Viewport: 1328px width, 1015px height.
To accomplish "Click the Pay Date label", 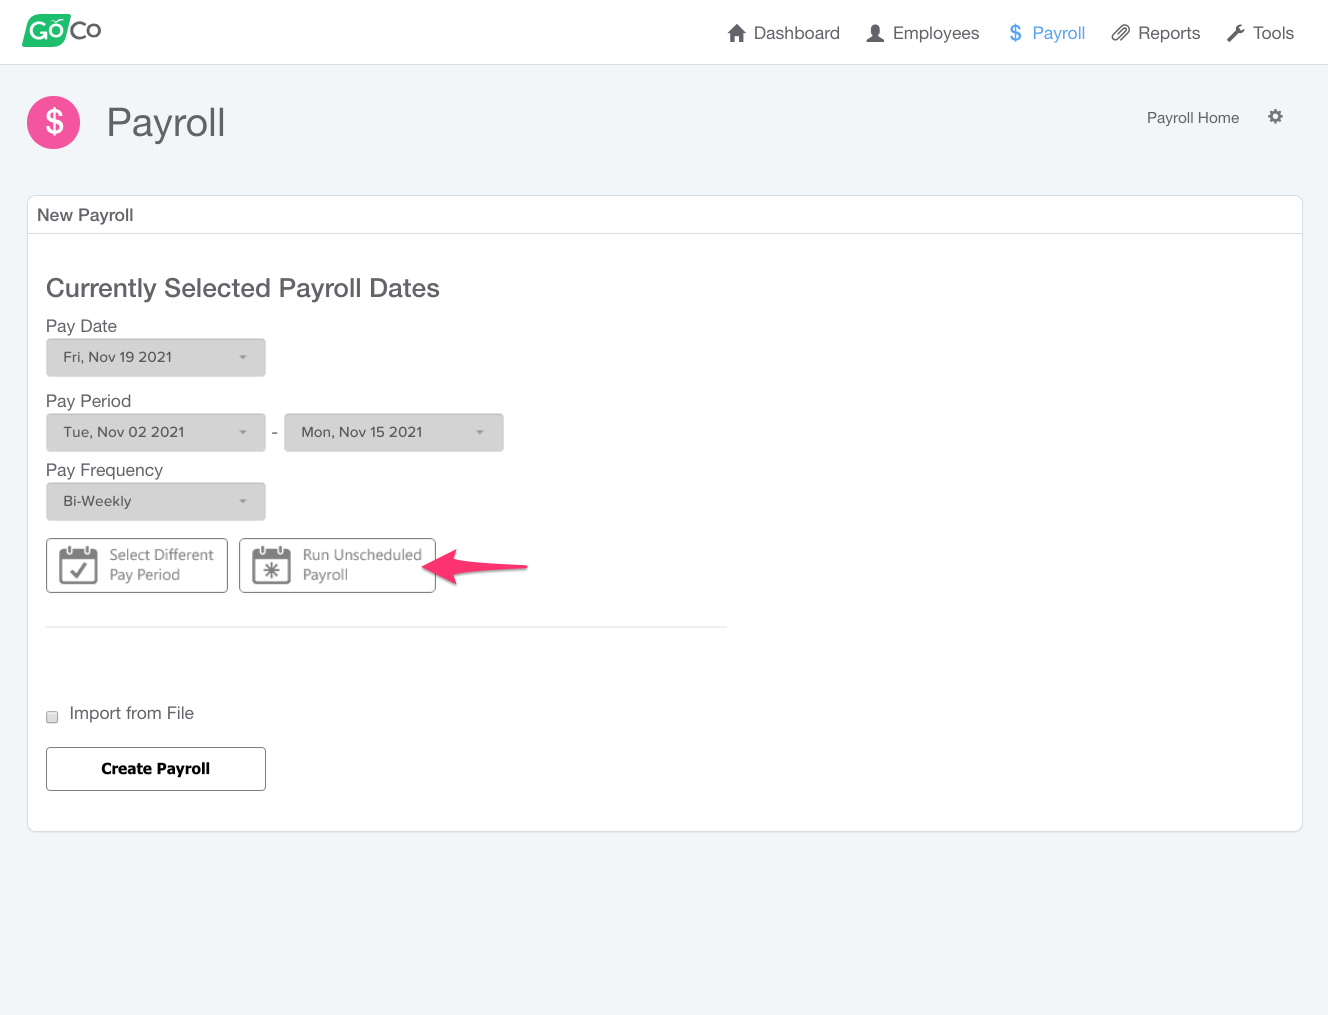I will (x=81, y=326).
